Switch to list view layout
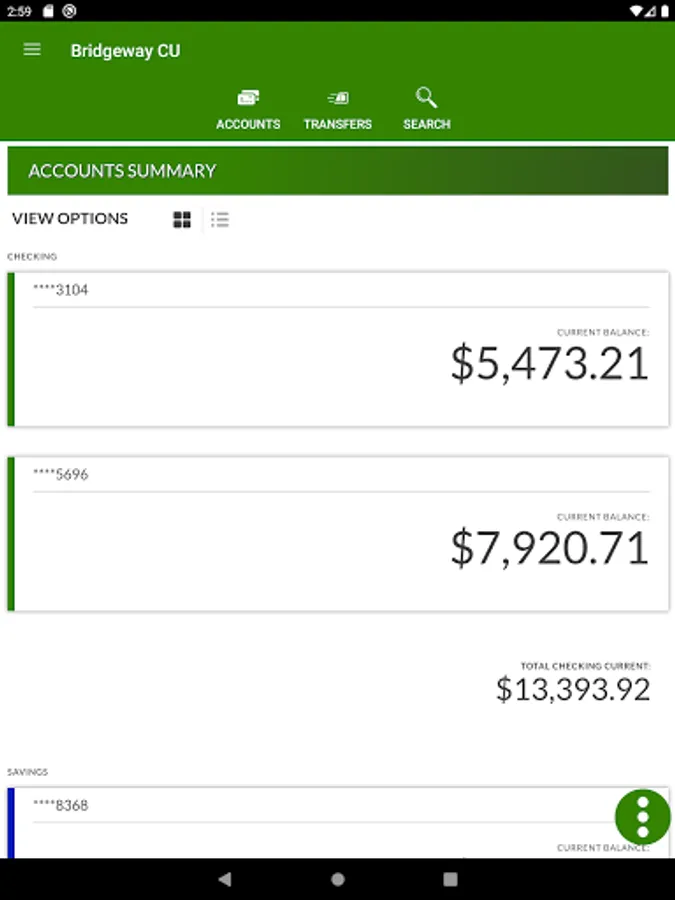Image resolution: width=675 pixels, height=900 pixels. (x=220, y=220)
